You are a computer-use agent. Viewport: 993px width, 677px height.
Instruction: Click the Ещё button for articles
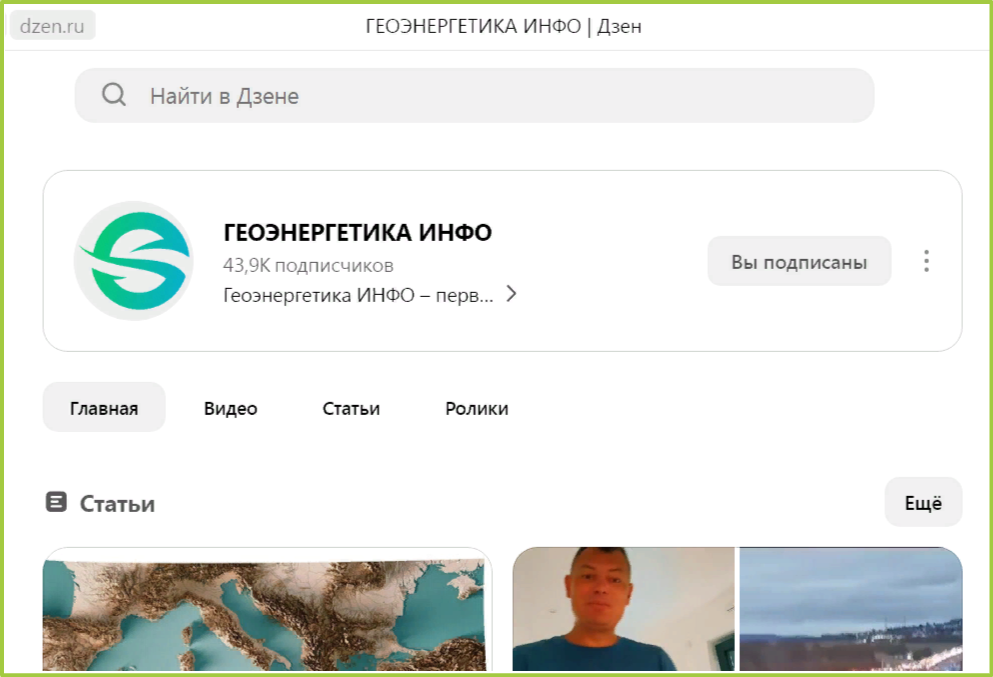click(x=923, y=502)
